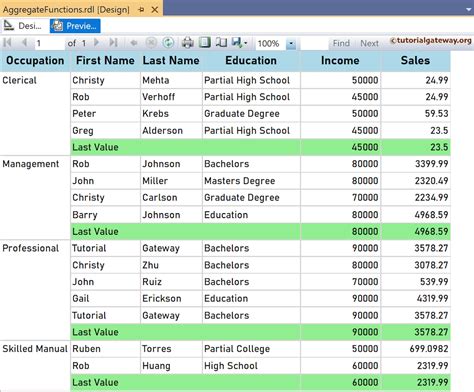The height and width of the screenshot is (392, 474).
Task: Click the 100% zoom combo box
Action: 276,43
